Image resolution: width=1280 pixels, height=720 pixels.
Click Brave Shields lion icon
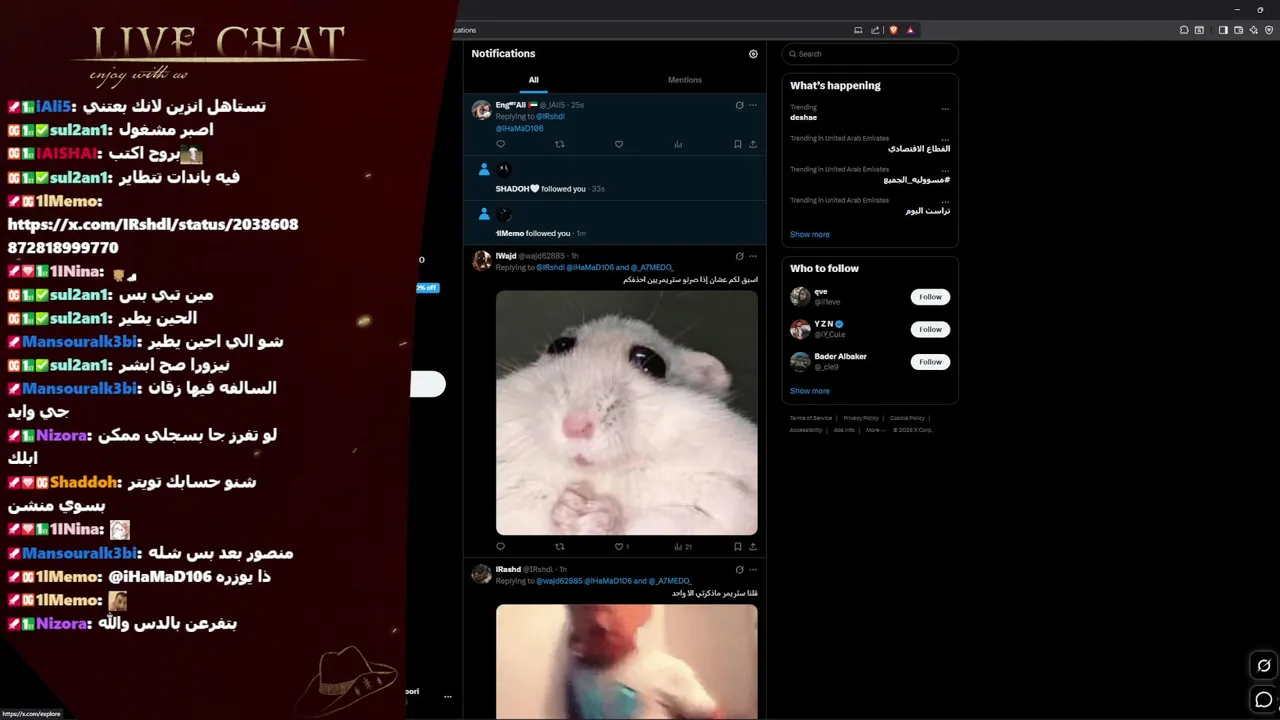click(x=894, y=30)
